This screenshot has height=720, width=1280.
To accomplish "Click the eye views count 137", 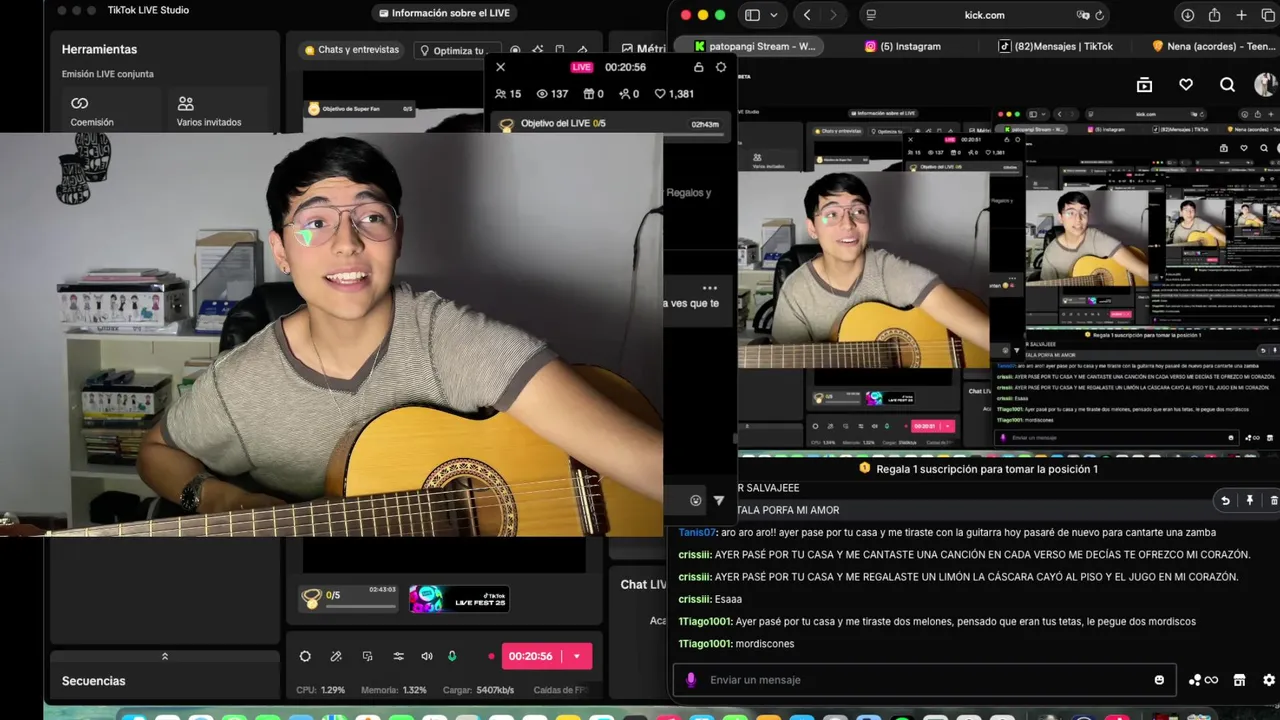I will (x=552, y=94).
